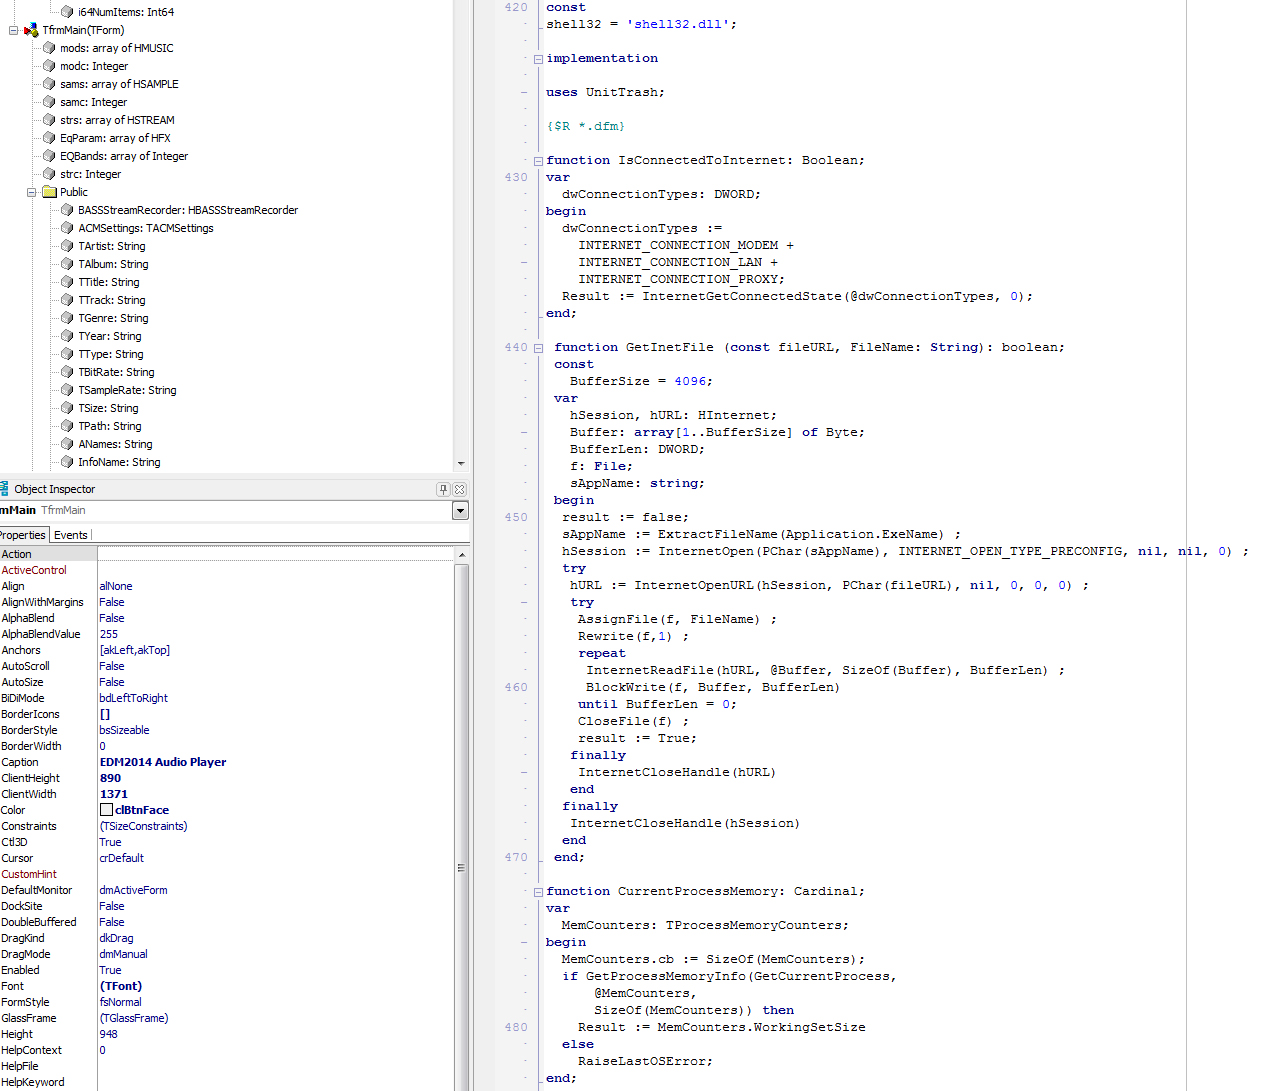
Task: Click the Height value 948
Action: (109, 1034)
